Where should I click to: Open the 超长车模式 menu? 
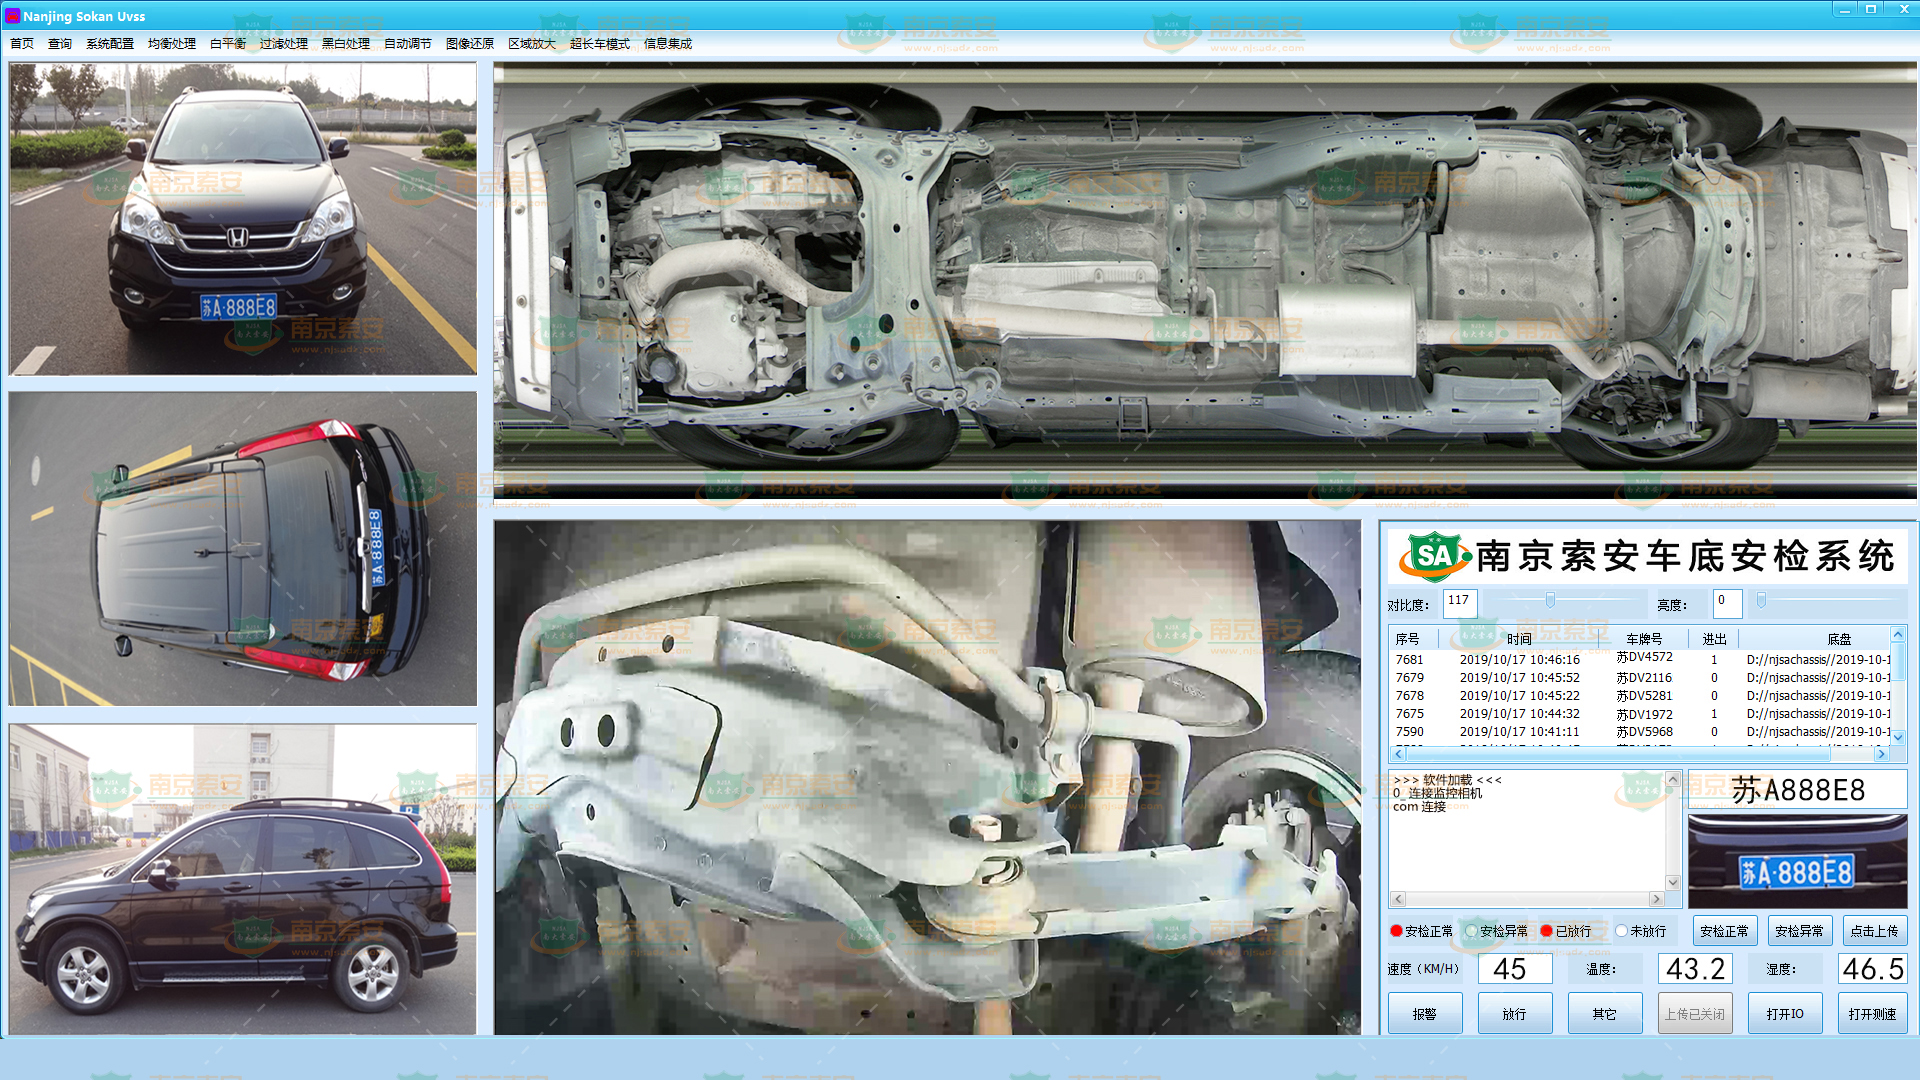tap(599, 44)
